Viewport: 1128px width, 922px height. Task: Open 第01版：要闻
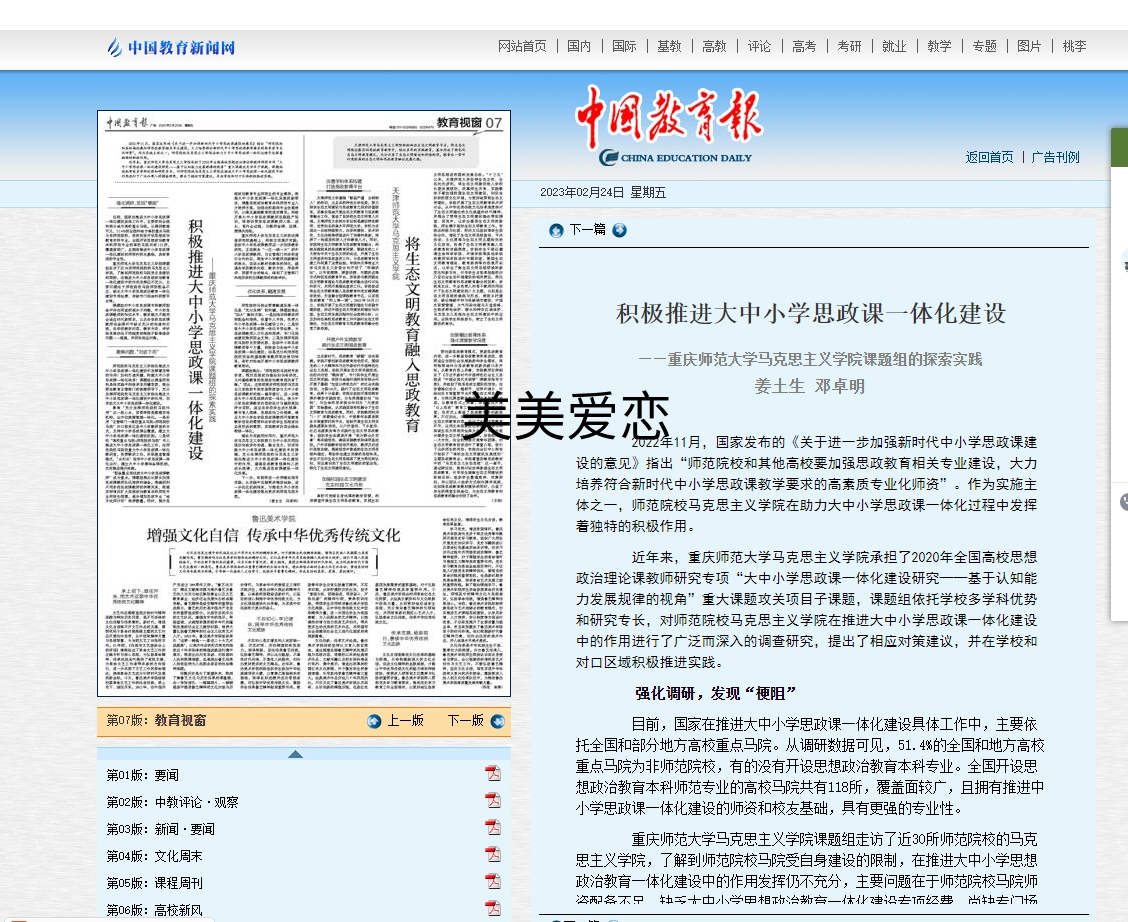tap(142, 775)
